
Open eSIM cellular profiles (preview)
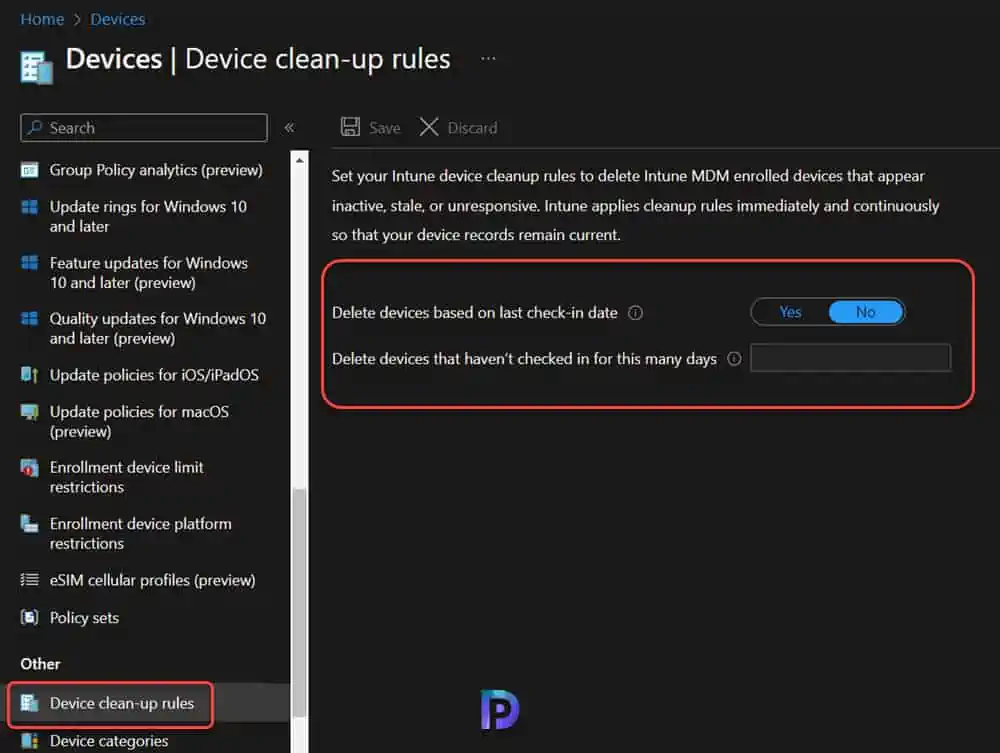pyautogui.click(x=152, y=580)
